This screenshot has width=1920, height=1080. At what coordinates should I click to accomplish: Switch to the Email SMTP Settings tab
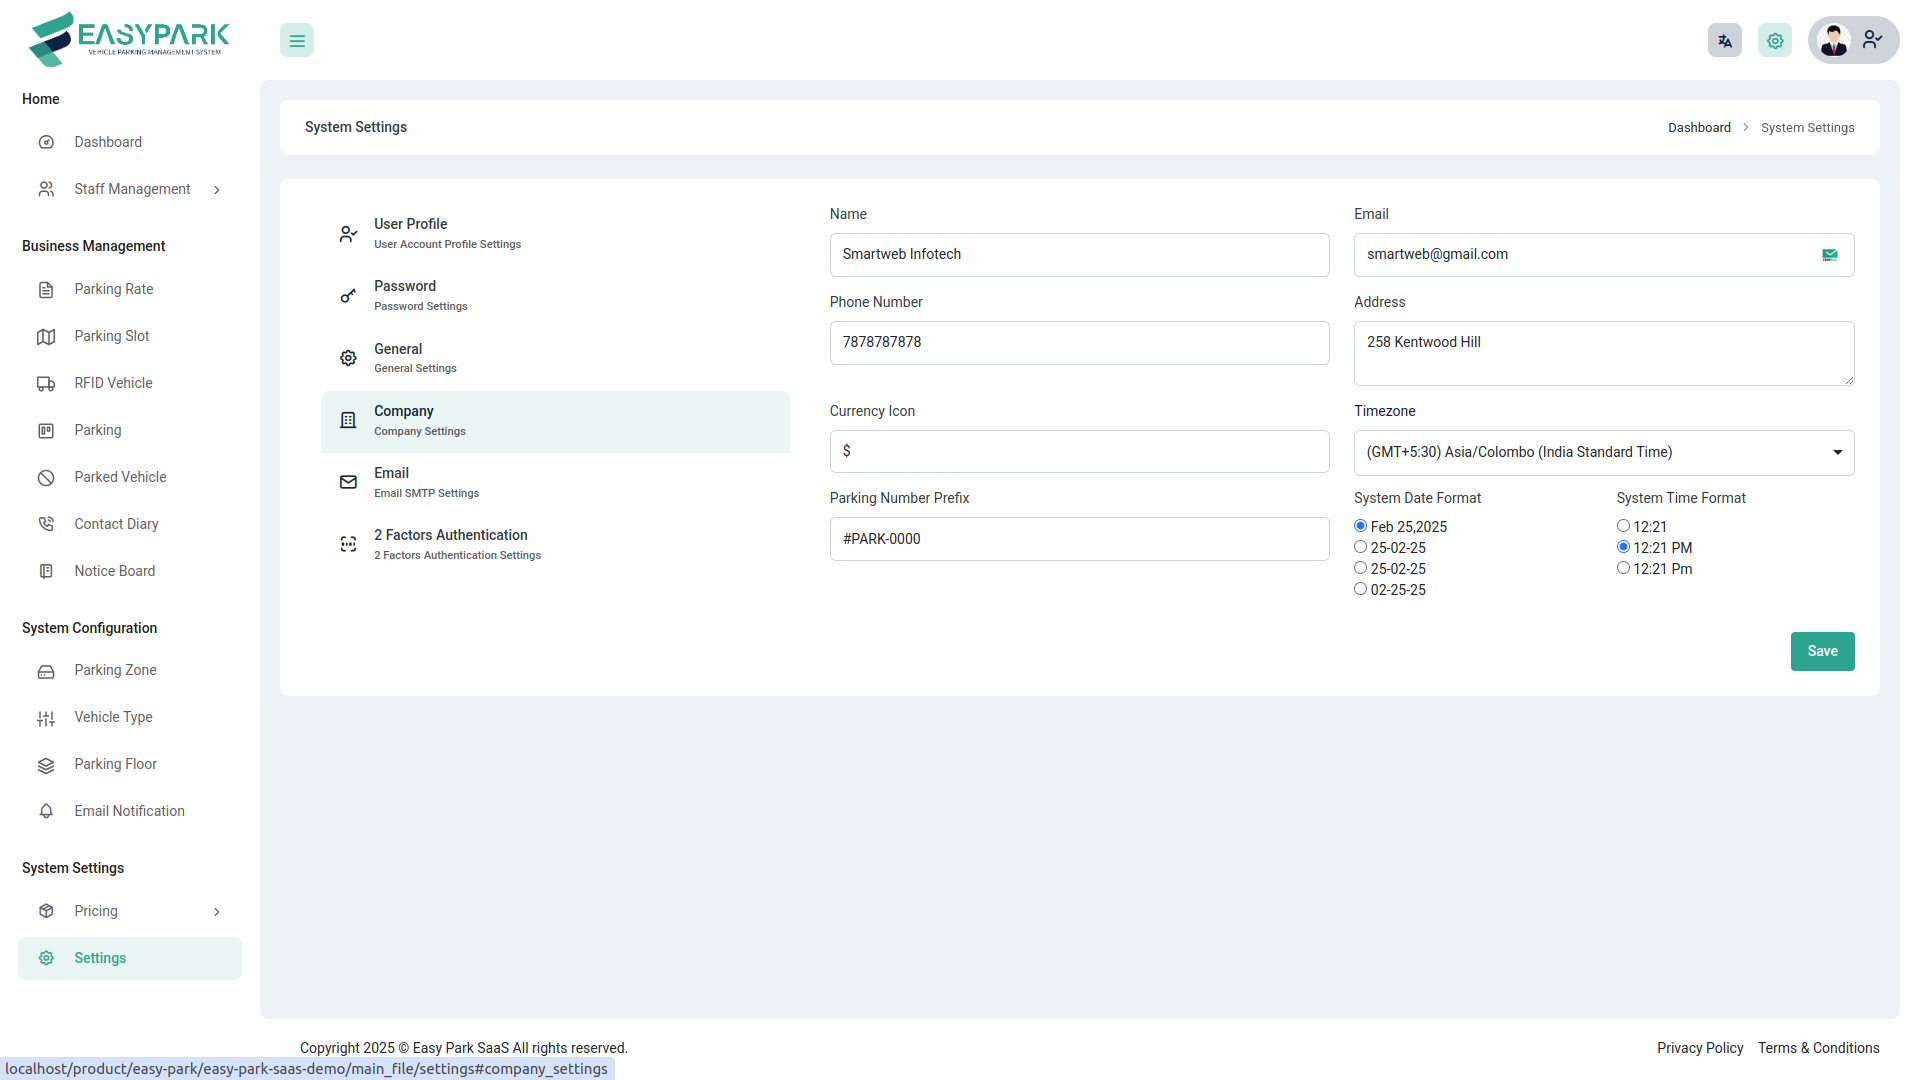point(426,482)
